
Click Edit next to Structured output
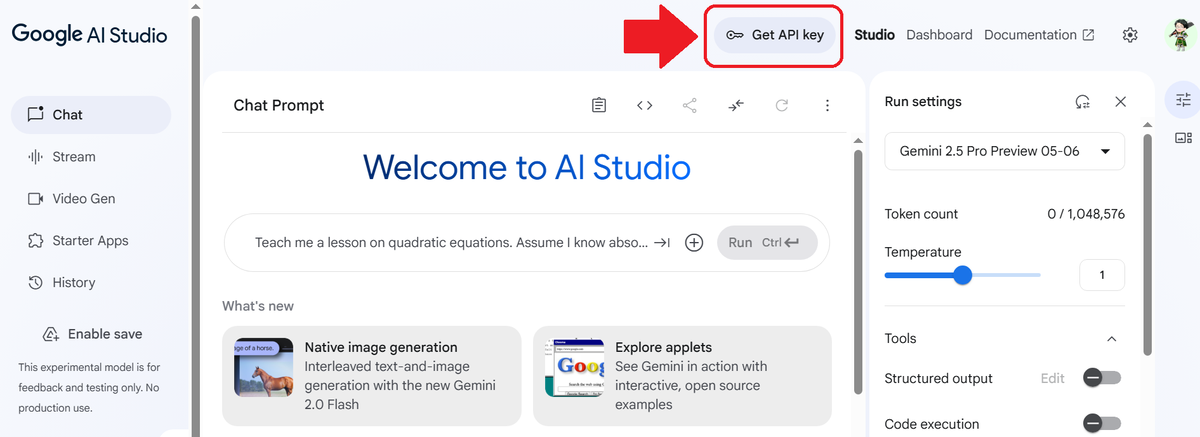click(1053, 378)
